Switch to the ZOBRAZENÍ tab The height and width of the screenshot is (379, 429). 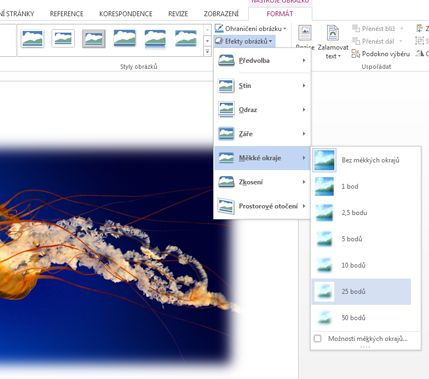tap(221, 14)
